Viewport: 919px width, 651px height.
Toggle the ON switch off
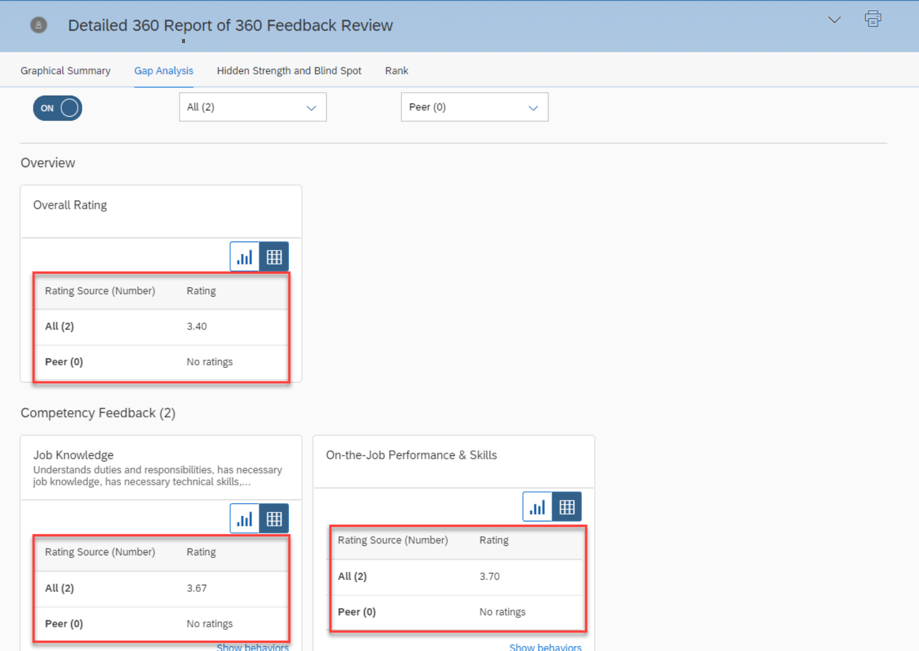57,108
